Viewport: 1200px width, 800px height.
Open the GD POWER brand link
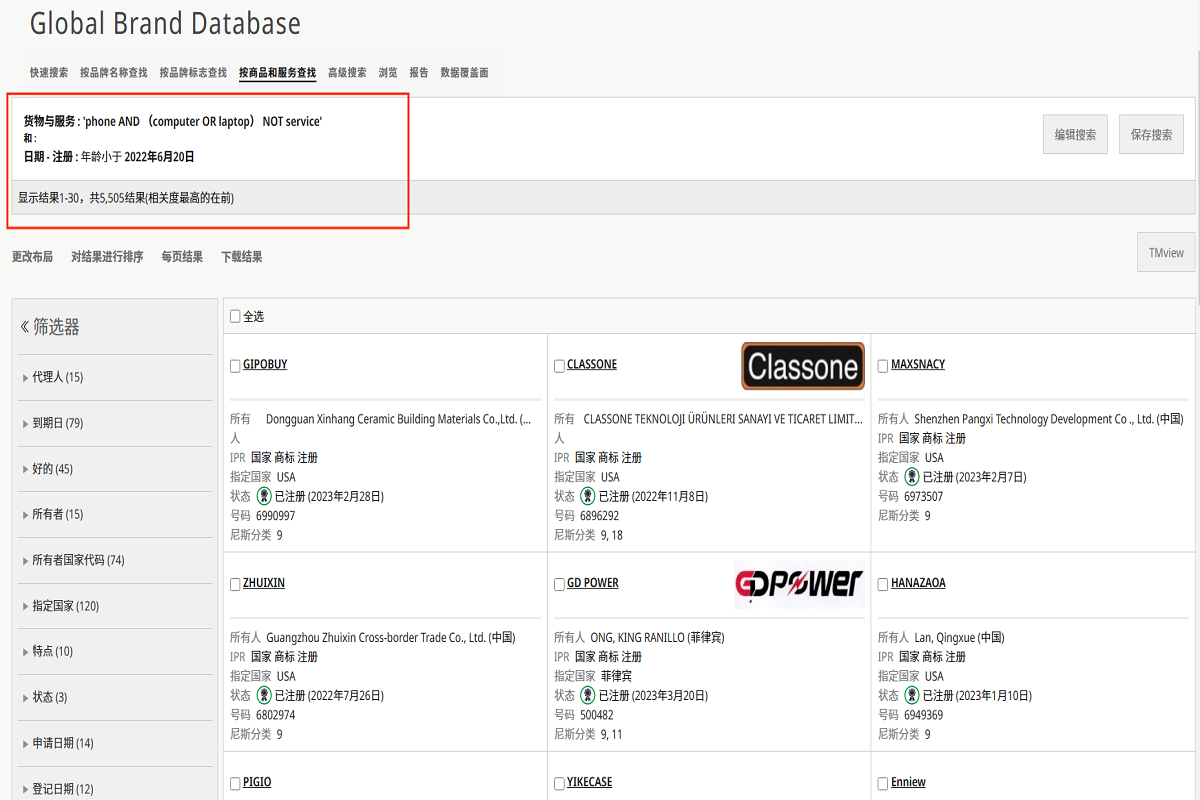593,583
